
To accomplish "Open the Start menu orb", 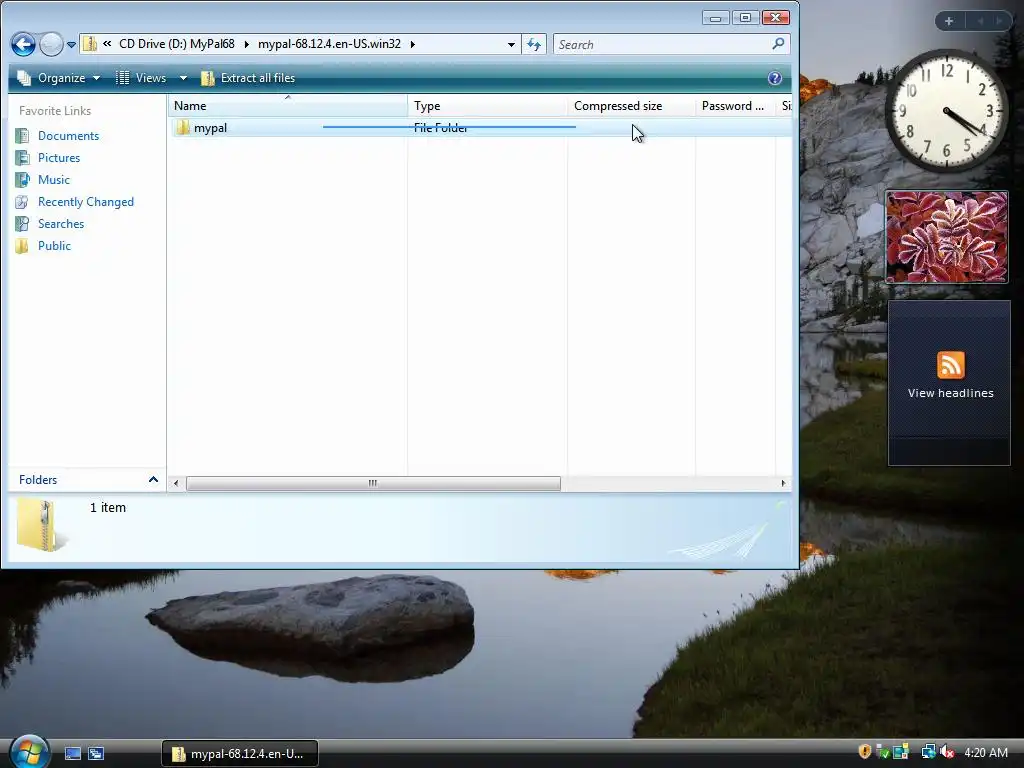I will click(29, 752).
